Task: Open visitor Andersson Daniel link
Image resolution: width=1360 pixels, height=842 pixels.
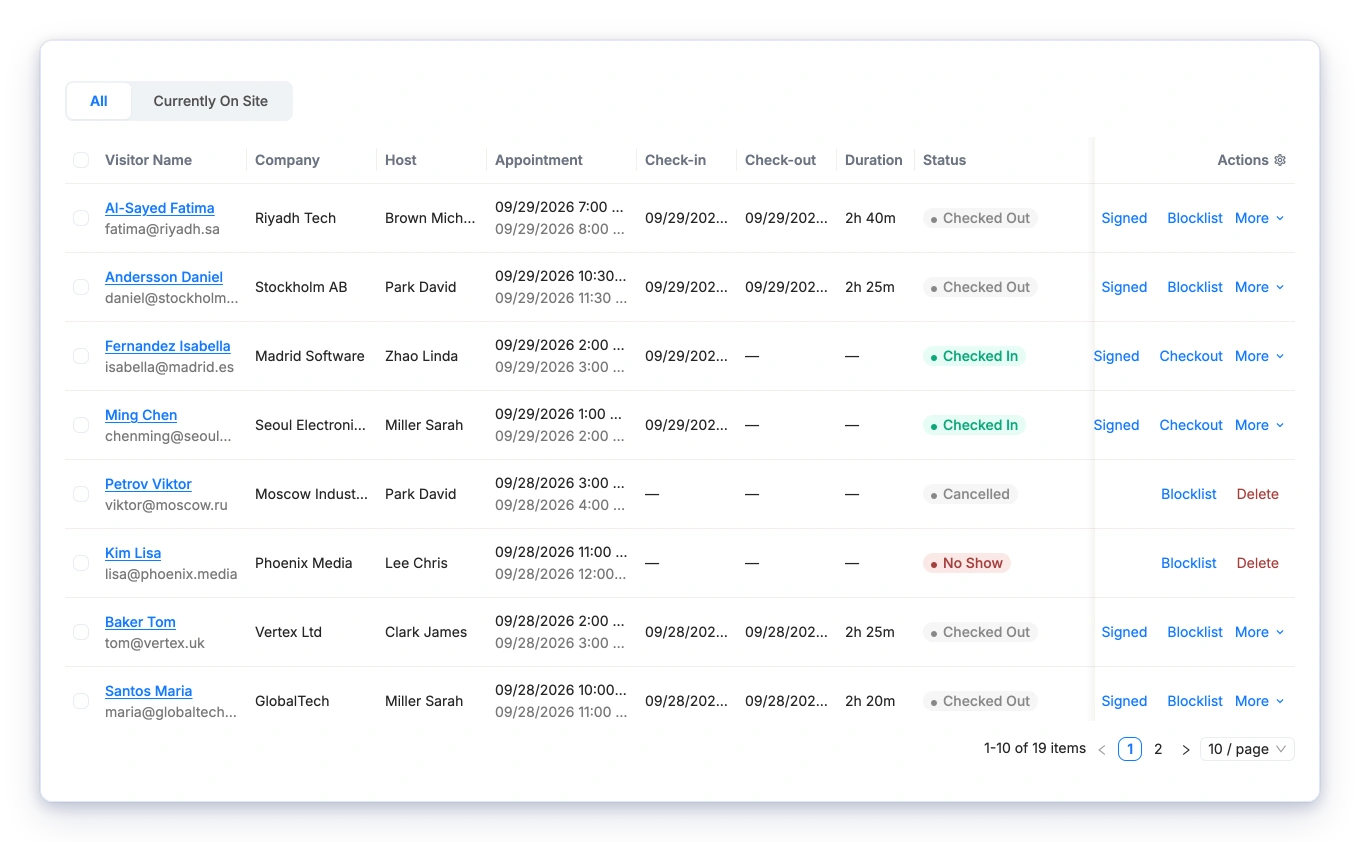Action: pos(164,277)
